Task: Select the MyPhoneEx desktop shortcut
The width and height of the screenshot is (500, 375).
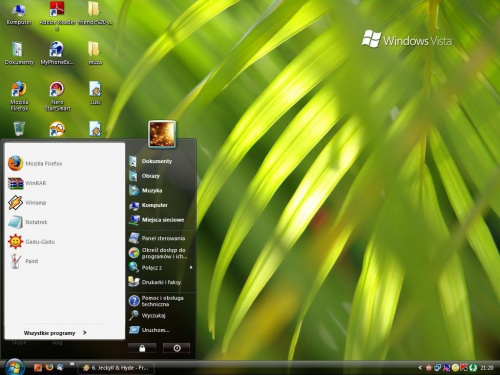Action: [x=57, y=53]
